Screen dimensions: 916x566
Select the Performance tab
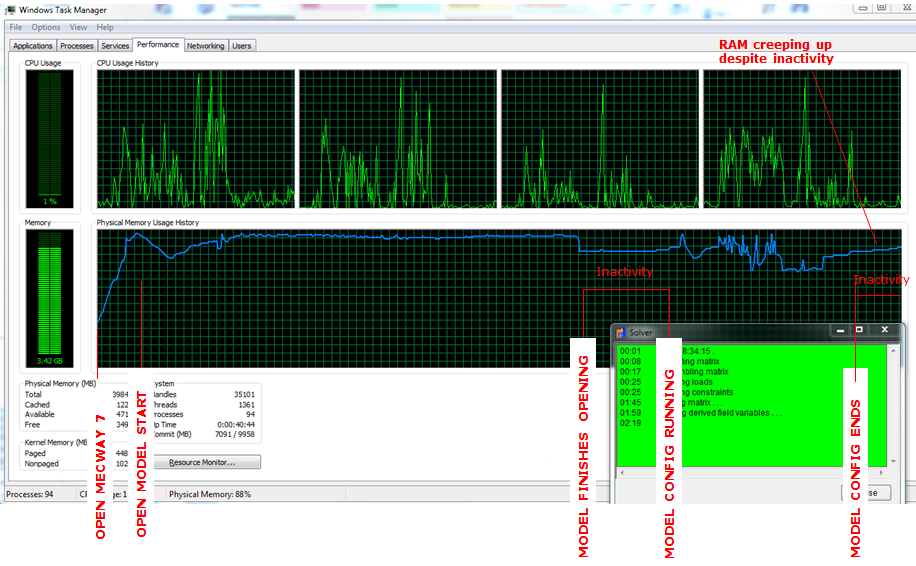coord(158,44)
